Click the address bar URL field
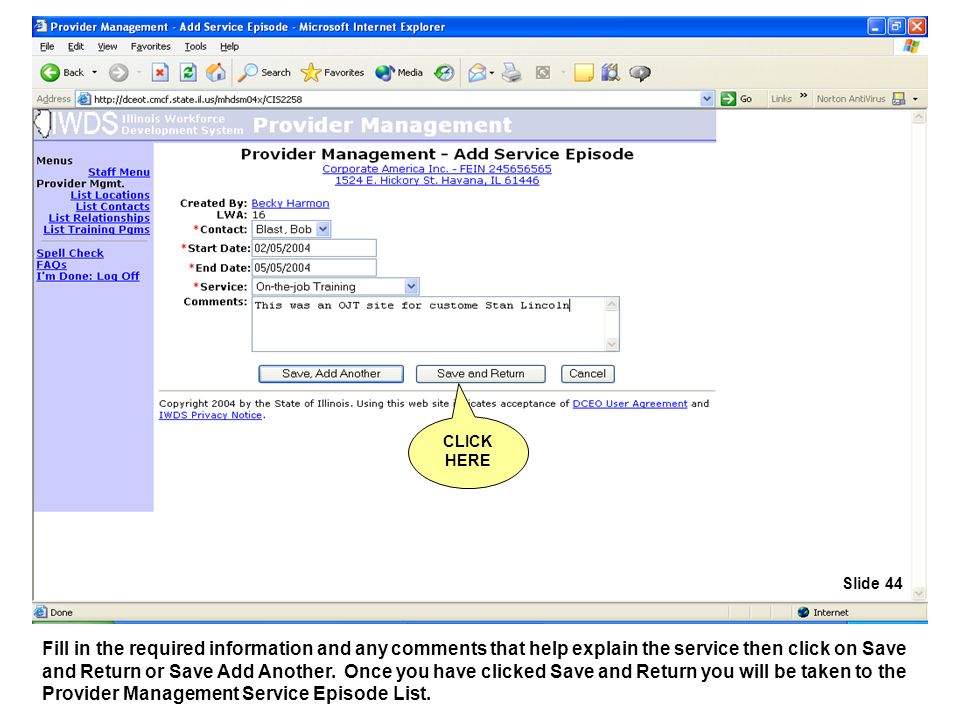Viewport: 960px width, 720px height. pos(395,99)
